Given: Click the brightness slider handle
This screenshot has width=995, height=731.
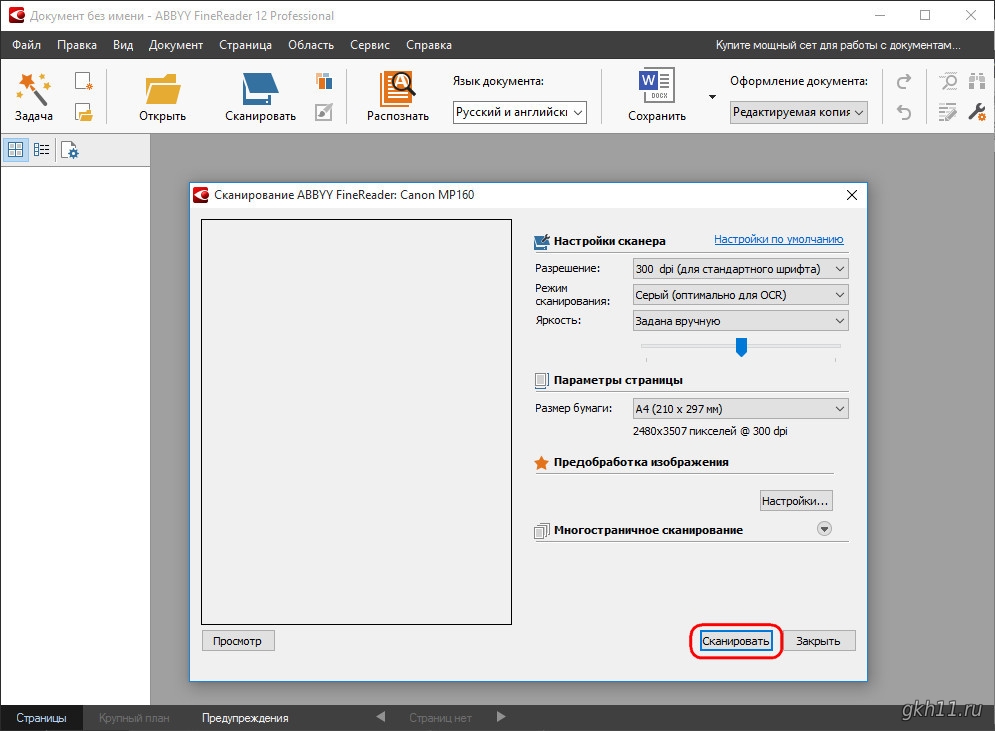Looking at the screenshot, I should coord(741,346).
